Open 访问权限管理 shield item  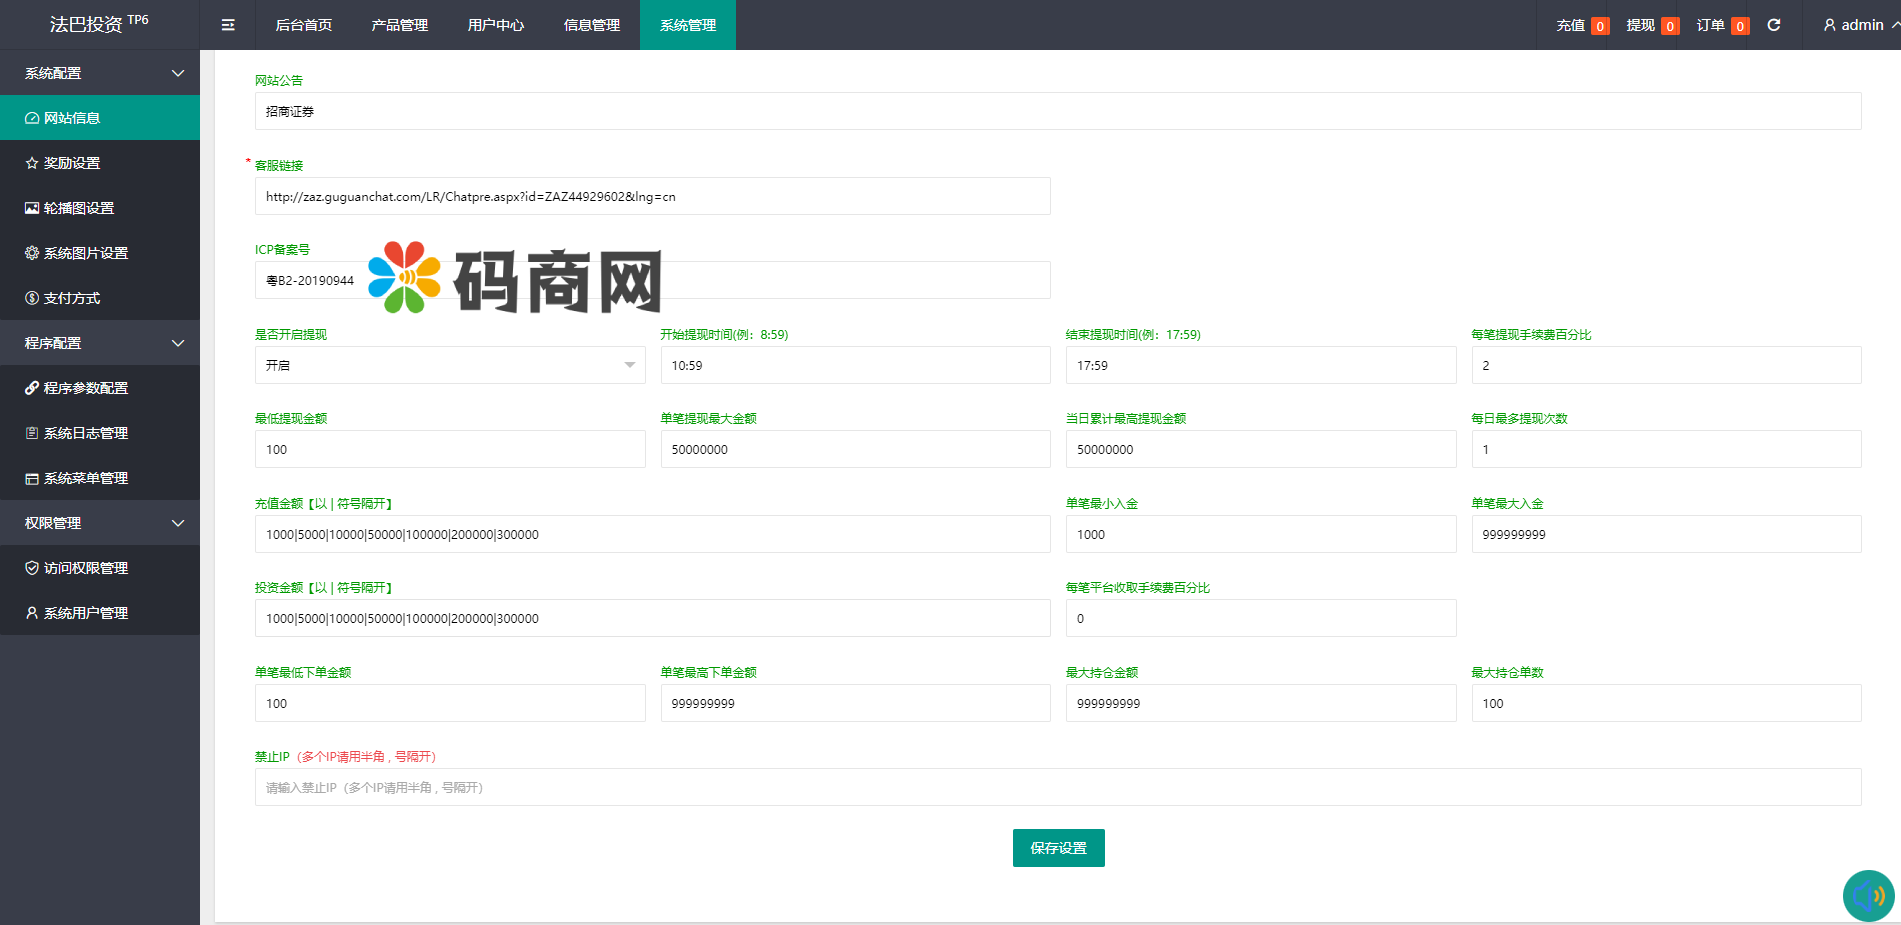click(x=86, y=568)
